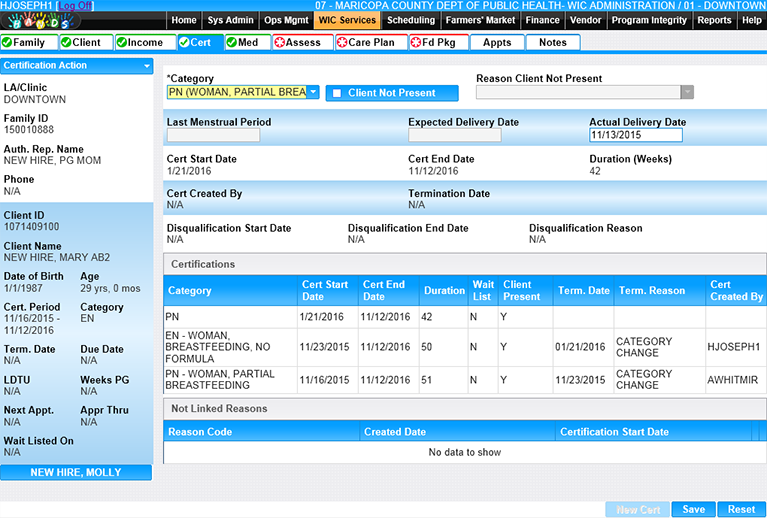Switch to the Appts tab
767x518 pixels.
(497, 43)
